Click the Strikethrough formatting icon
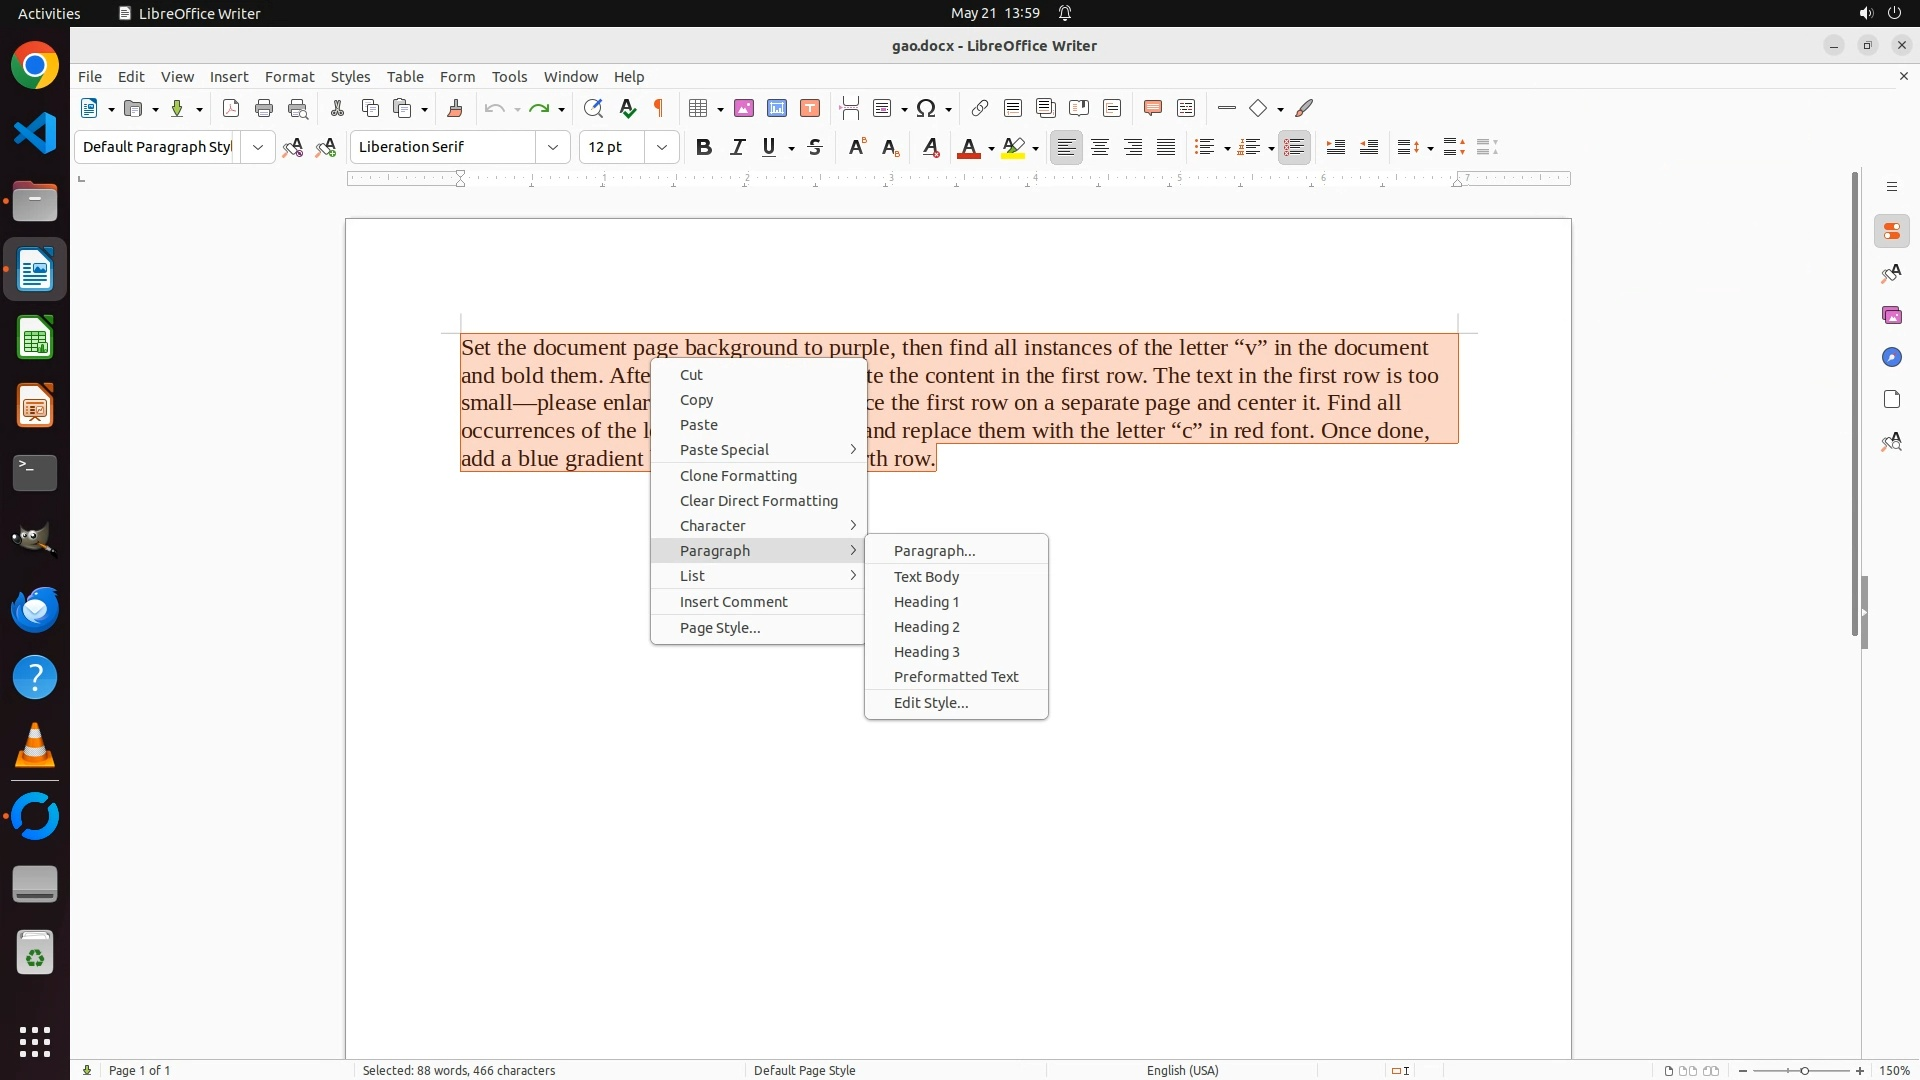 tap(815, 147)
